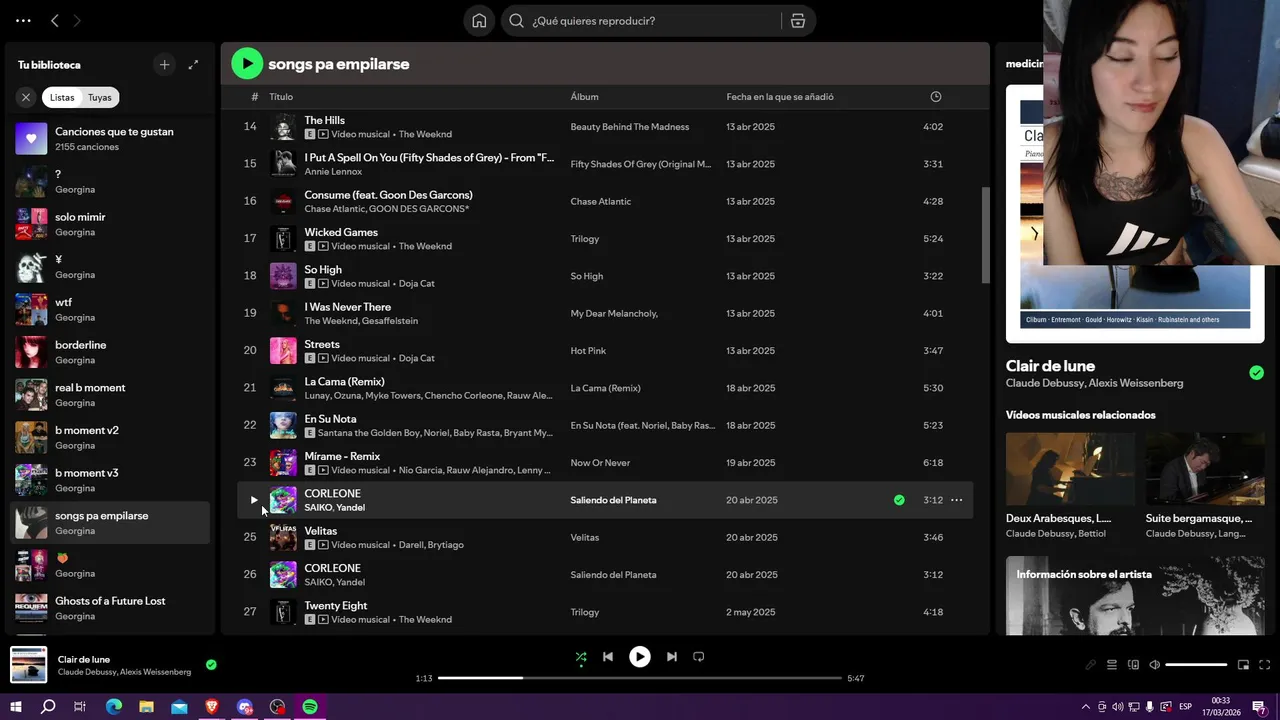Create a new playlist with plus icon

pyautogui.click(x=165, y=65)
